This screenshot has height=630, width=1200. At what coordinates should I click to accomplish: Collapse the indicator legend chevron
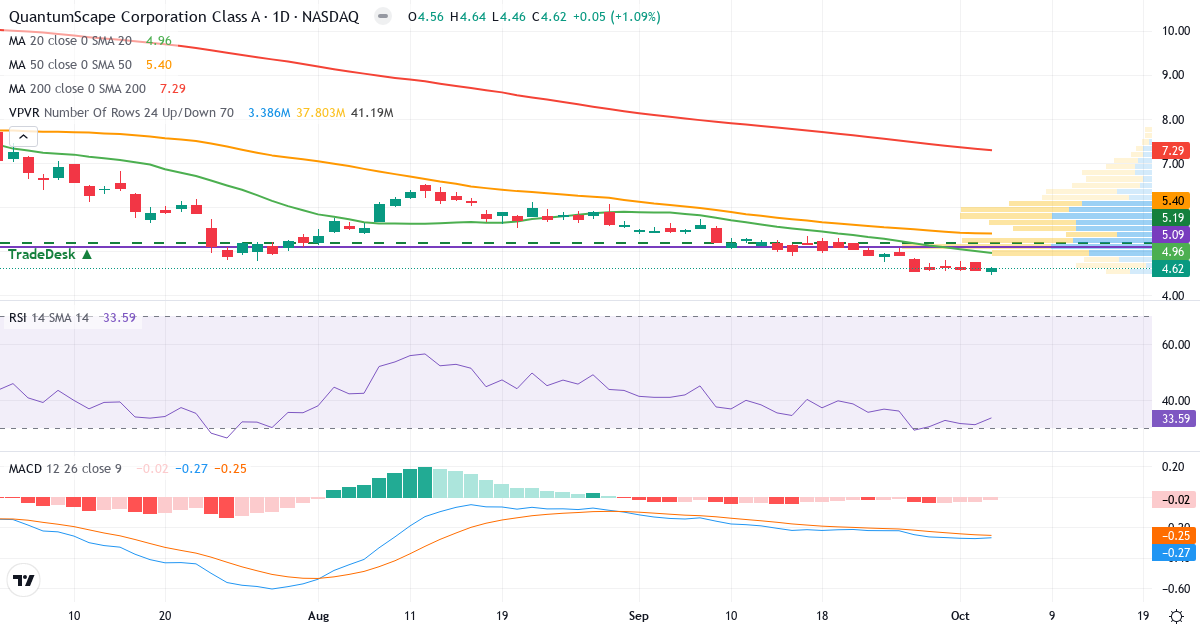(22, 137)
